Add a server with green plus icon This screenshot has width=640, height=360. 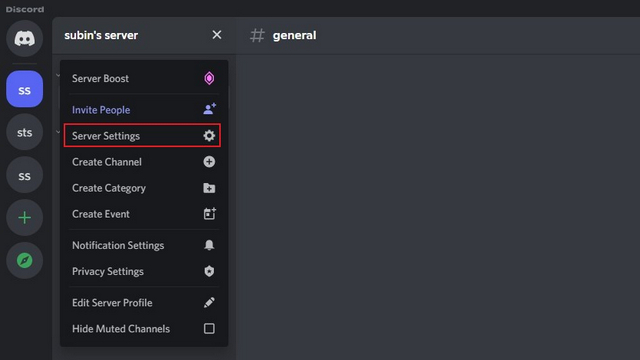click(x=24, y=218)
